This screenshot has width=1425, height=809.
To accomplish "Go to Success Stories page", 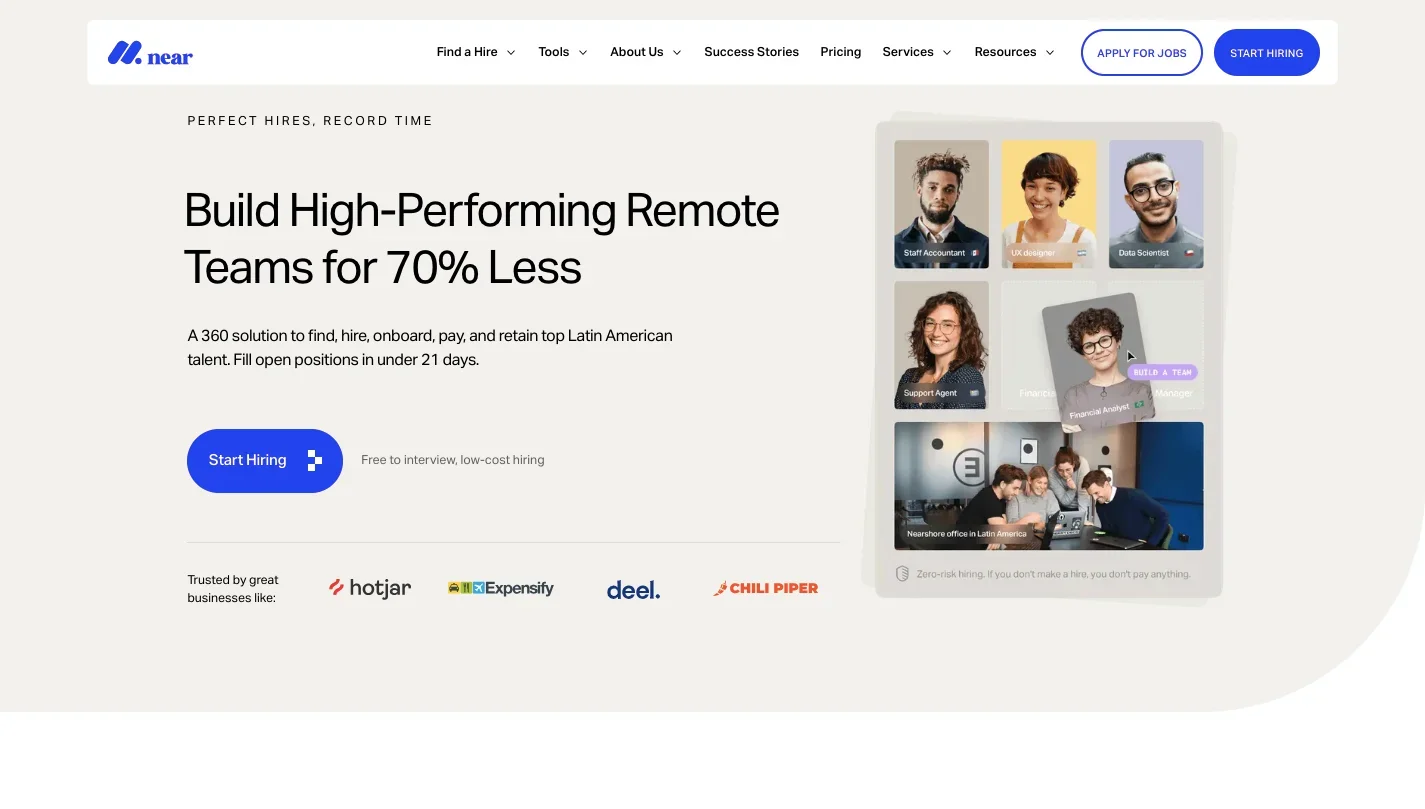I will click(751, 52).
